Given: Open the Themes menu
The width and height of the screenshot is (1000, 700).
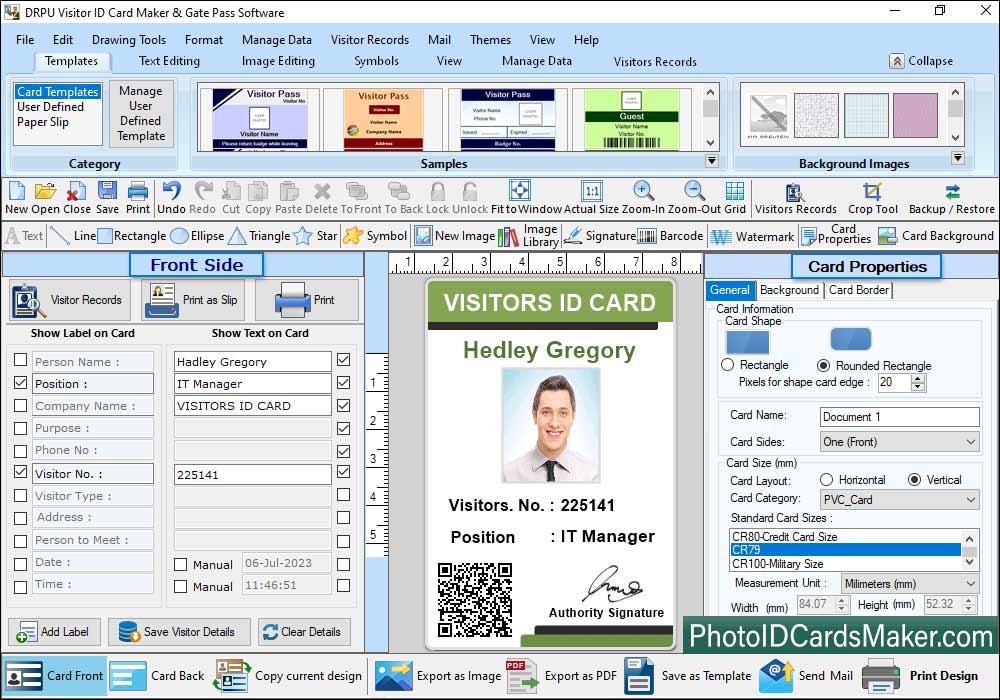Looking at the screenshot, I should click(x=490, y=40).
